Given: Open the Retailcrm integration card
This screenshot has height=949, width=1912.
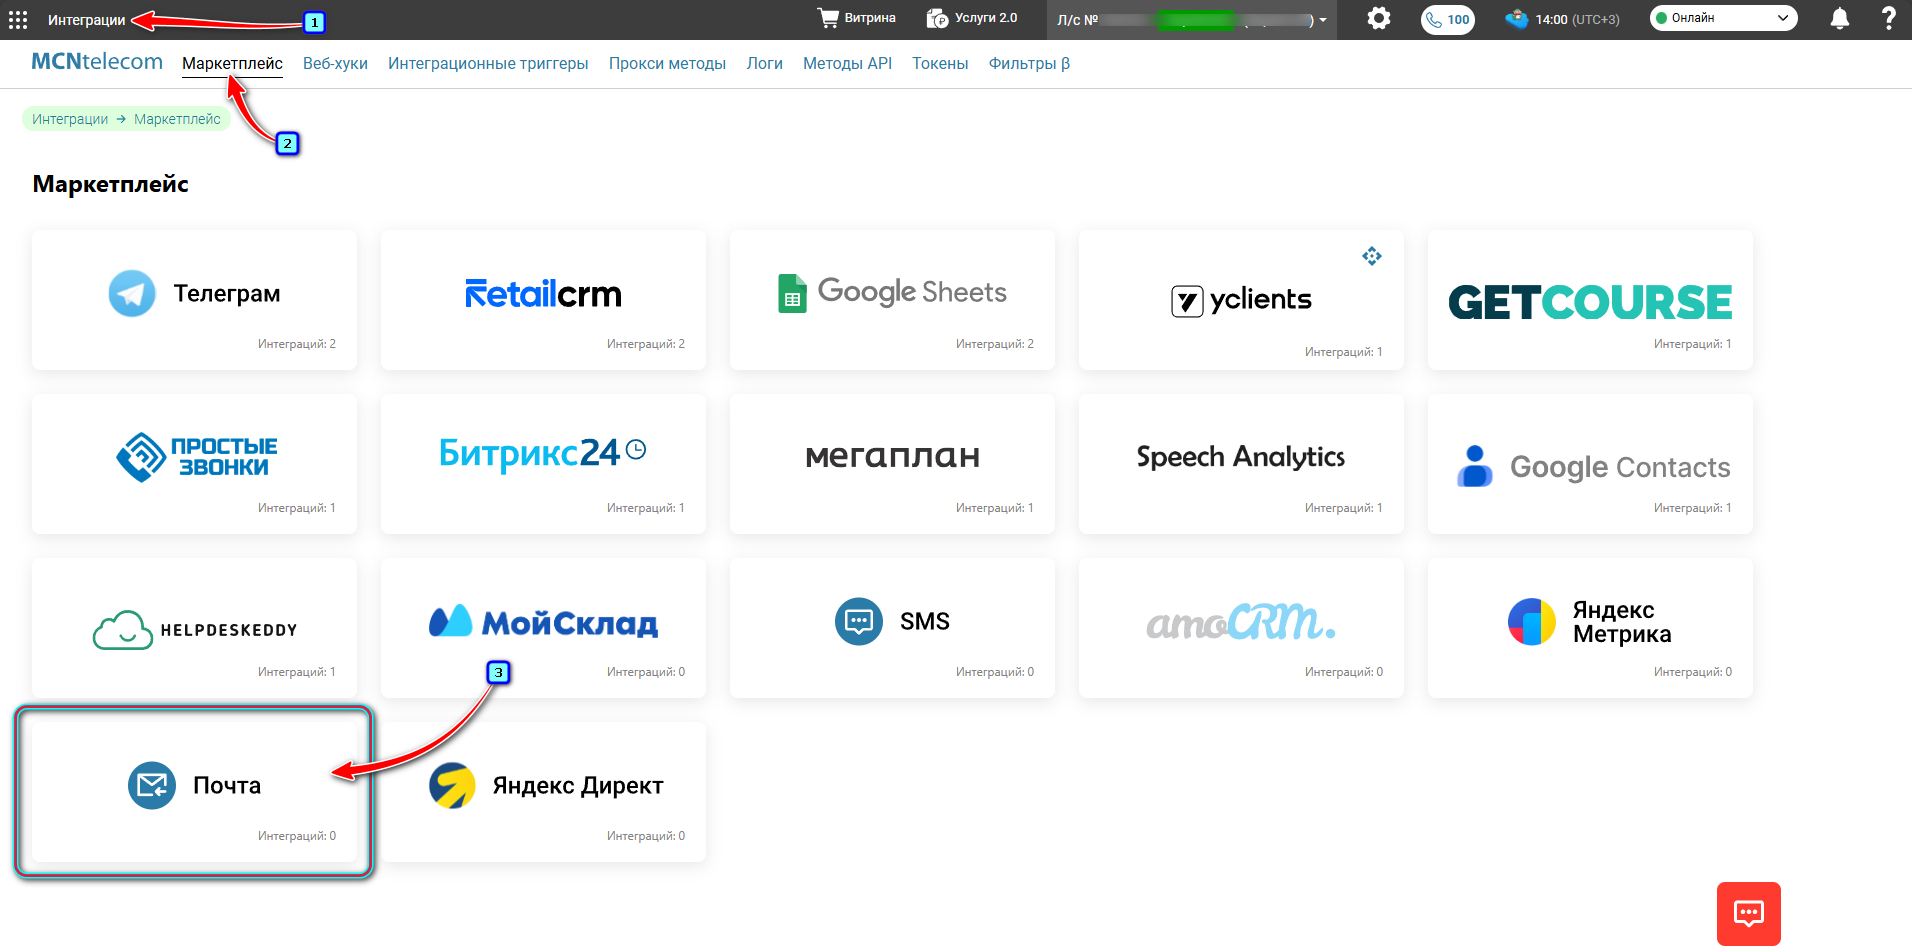Looking at the screenshot, I should 543,300.
